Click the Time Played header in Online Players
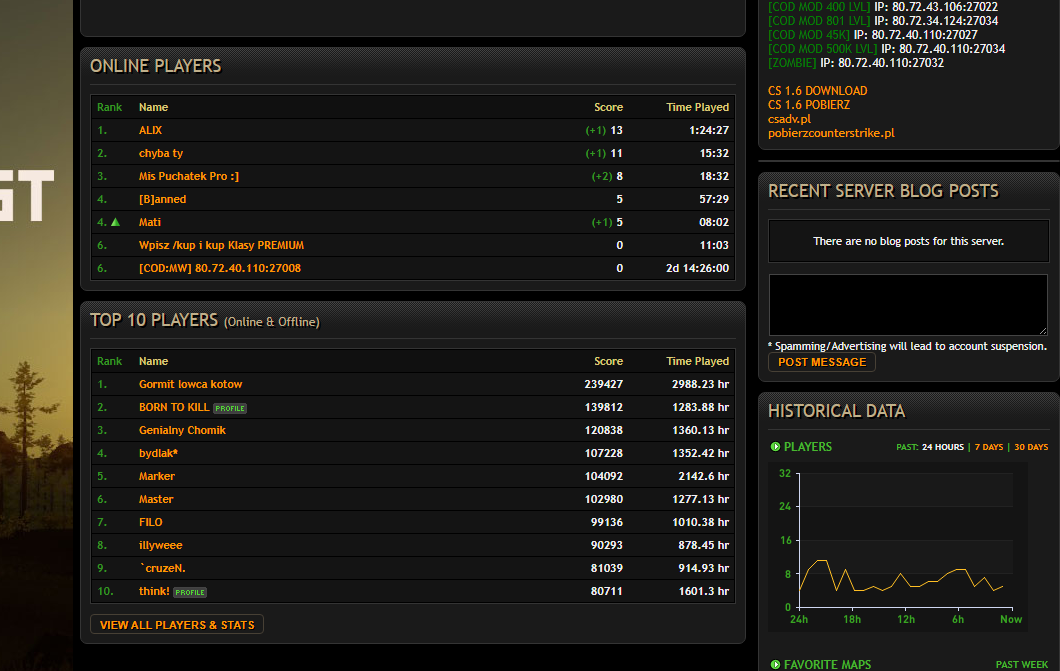1060x671 pixels. pyautogui.click(x=697, y=107)
